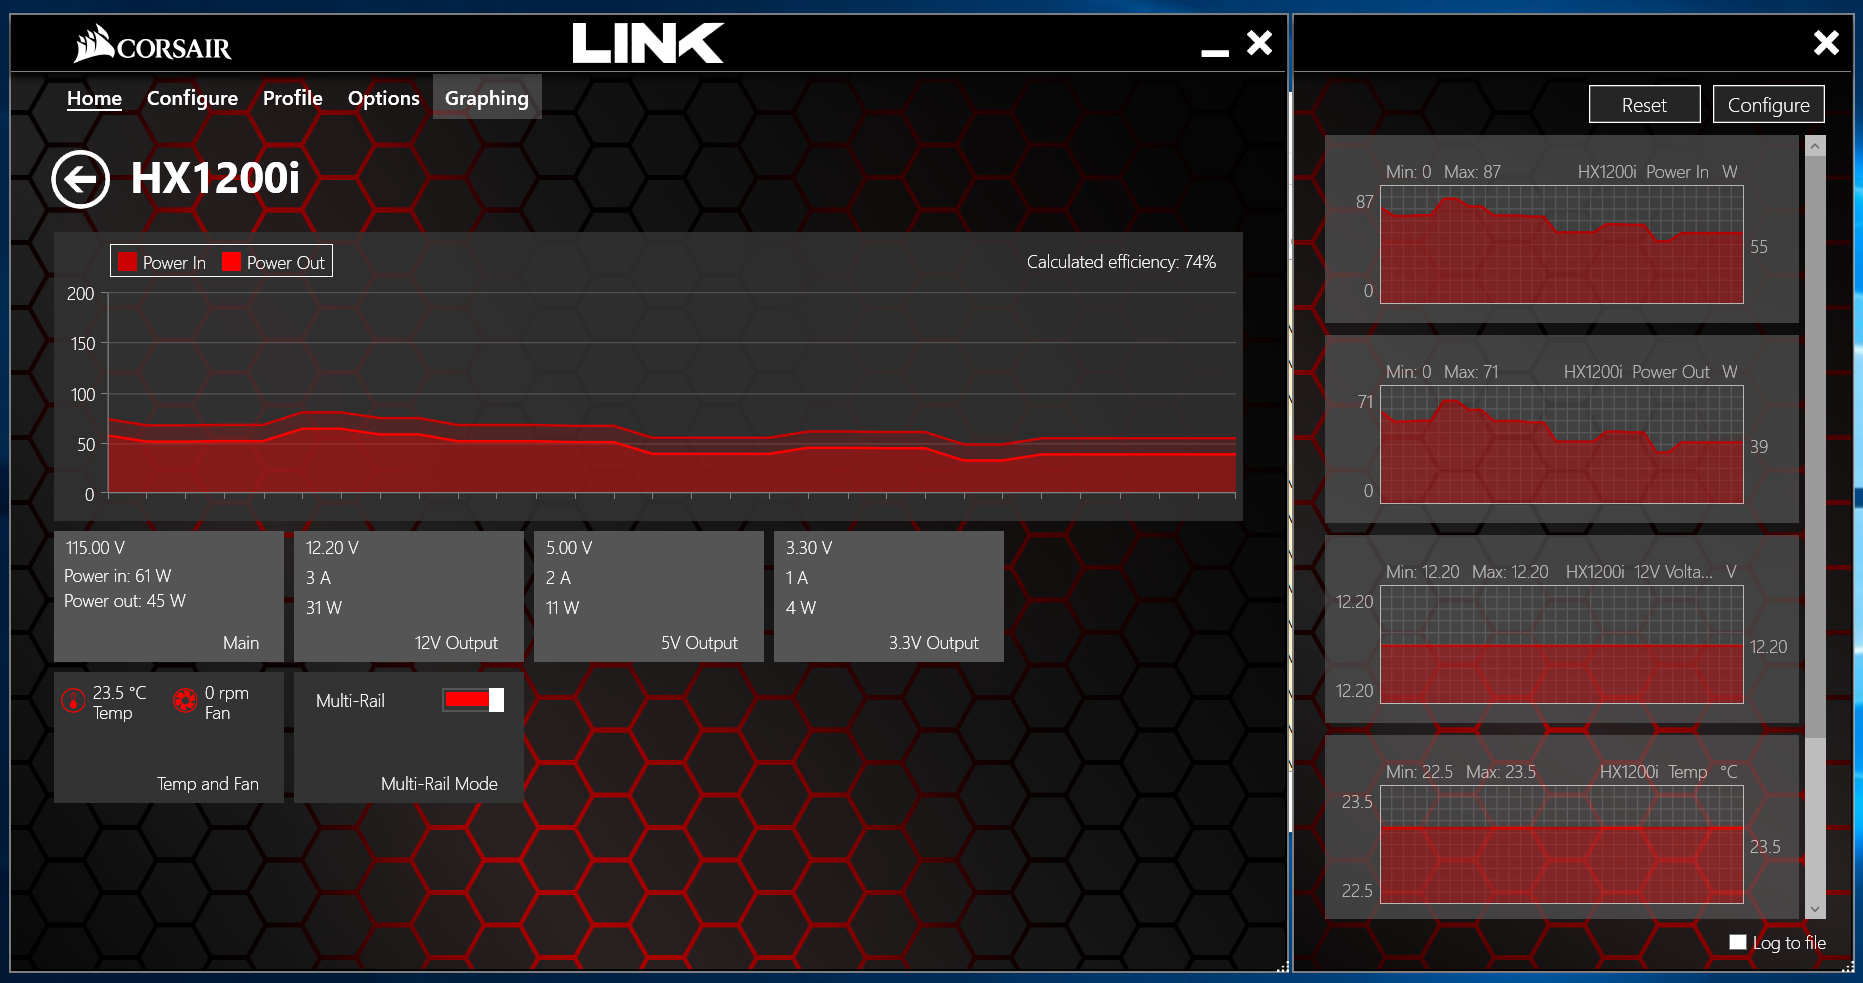The image size is (1863, 983).
Task: Click the HX1200i 12V Voltage graph
Action: (x=1561, y=644)
